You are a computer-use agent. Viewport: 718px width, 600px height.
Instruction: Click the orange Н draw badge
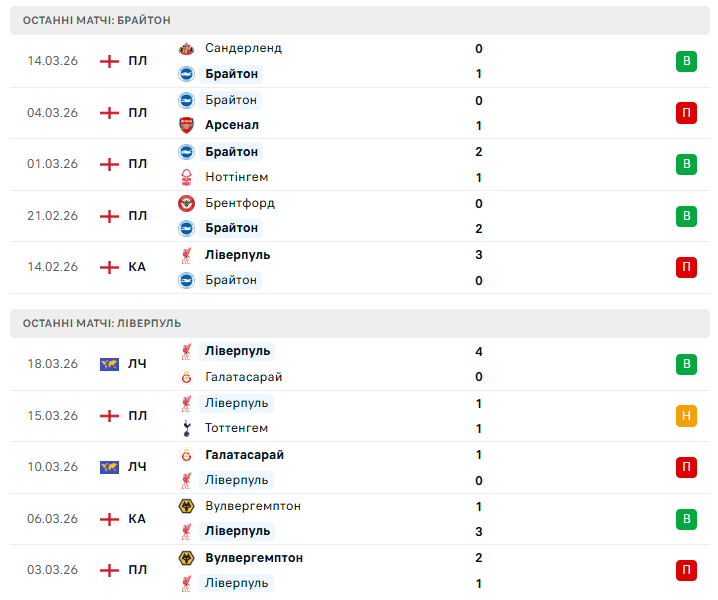point(686,416)
